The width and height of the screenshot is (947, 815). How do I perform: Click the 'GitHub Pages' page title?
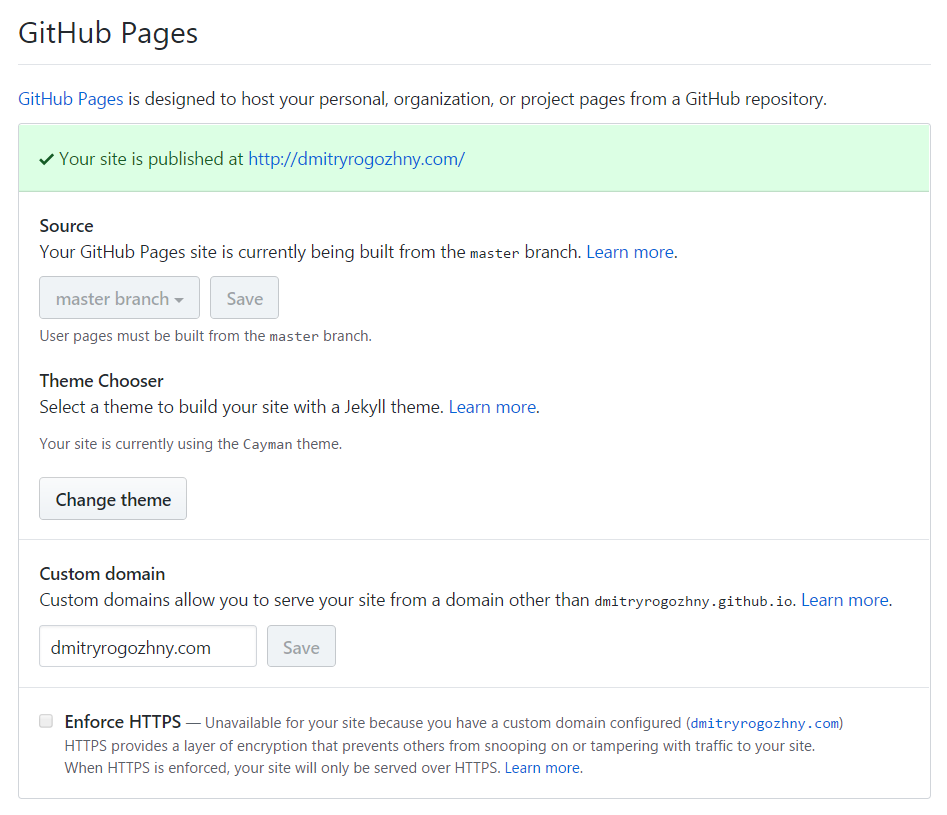click(108, 33)
